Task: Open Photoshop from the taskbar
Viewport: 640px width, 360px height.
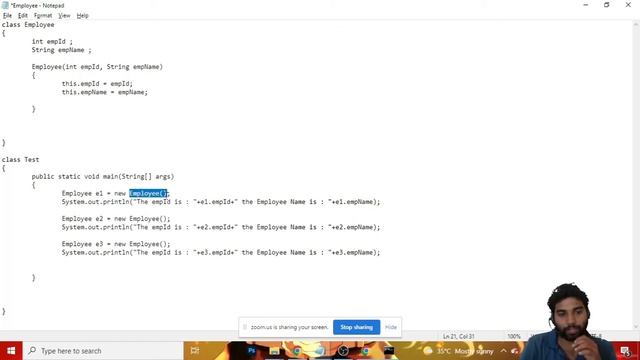Action: pyautogui.click(x=251, y=351)
